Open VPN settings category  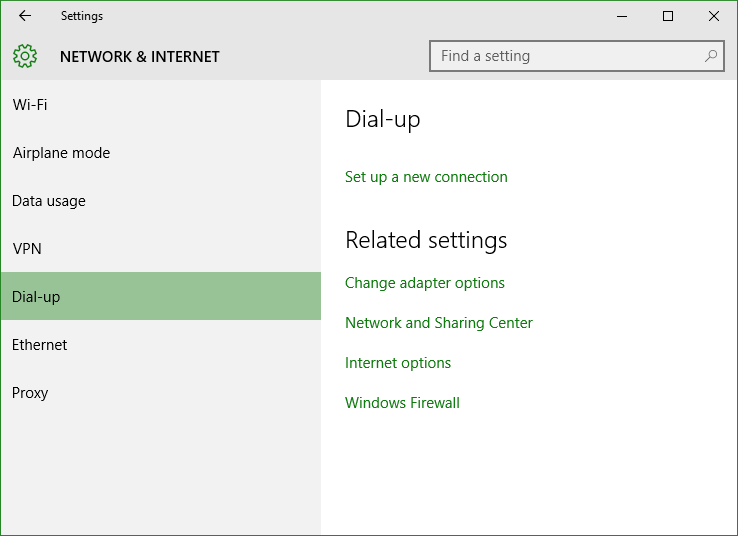(x=161, y=248)
